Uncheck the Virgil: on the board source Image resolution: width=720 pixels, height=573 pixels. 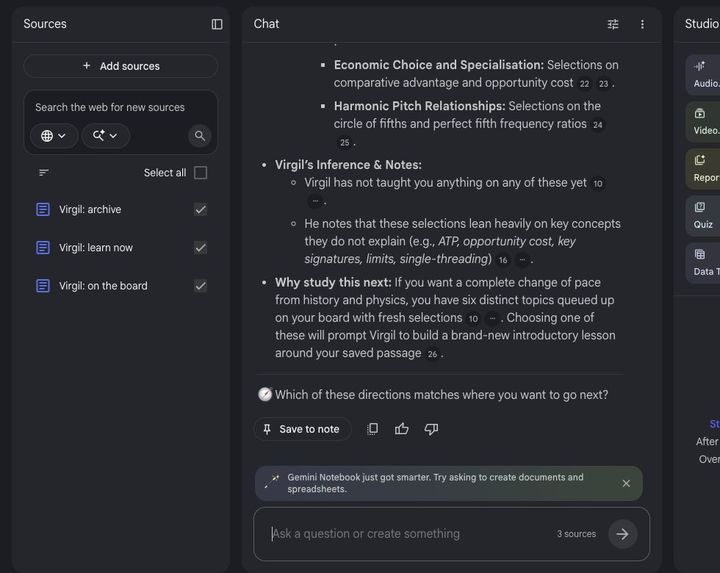[200, 286]
